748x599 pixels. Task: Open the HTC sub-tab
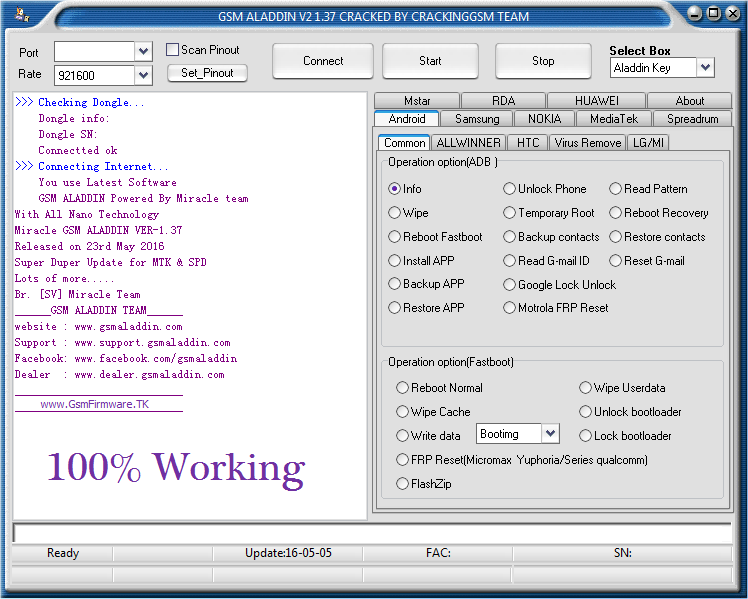pos(528,143)
